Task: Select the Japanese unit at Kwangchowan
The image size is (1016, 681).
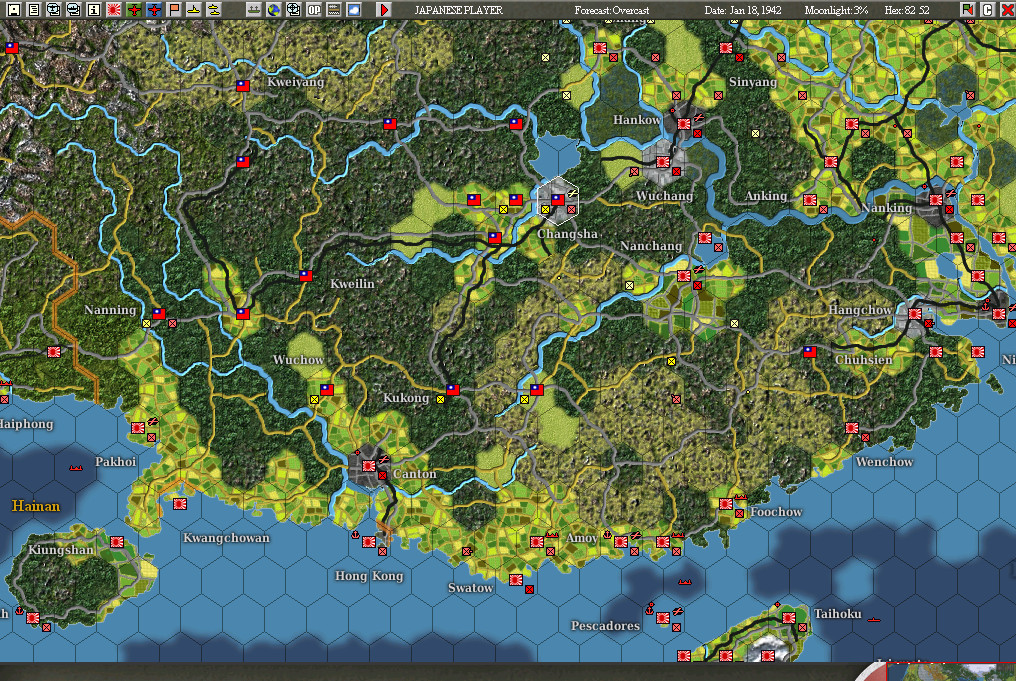Action: coord(180,503)
